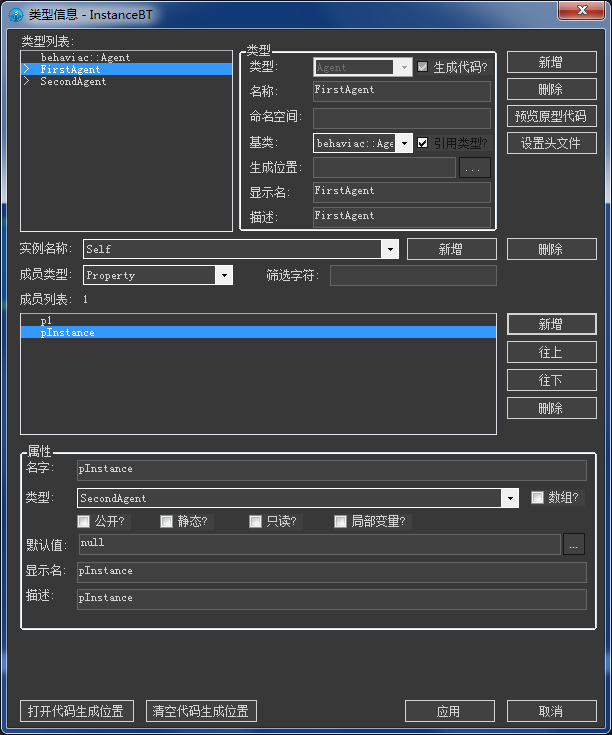Enable the 只读? checkbox

coord(256,521)
